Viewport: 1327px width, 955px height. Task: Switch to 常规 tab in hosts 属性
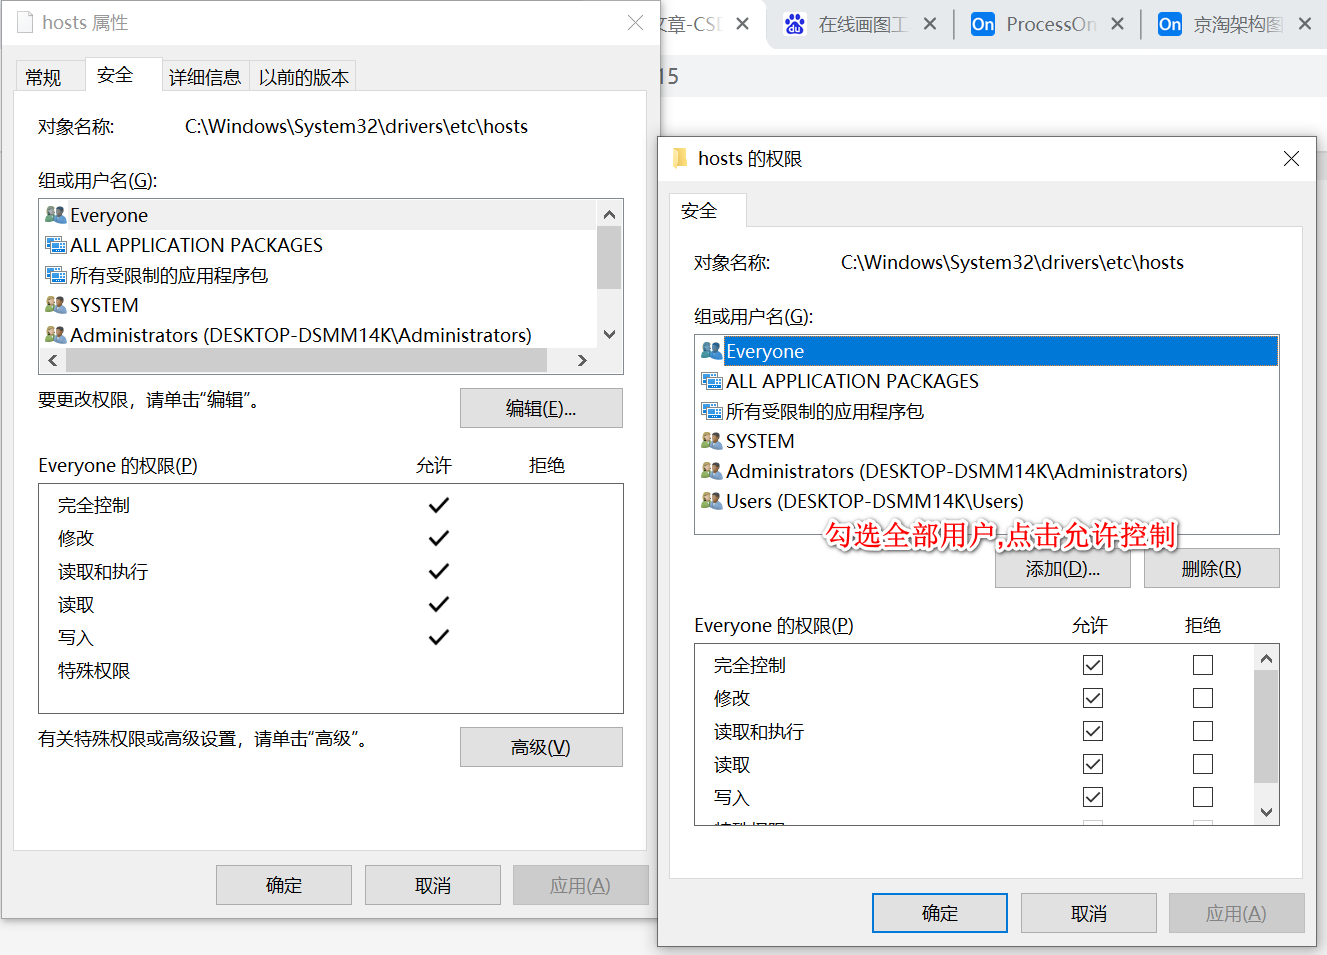click(x=43, y=77)
